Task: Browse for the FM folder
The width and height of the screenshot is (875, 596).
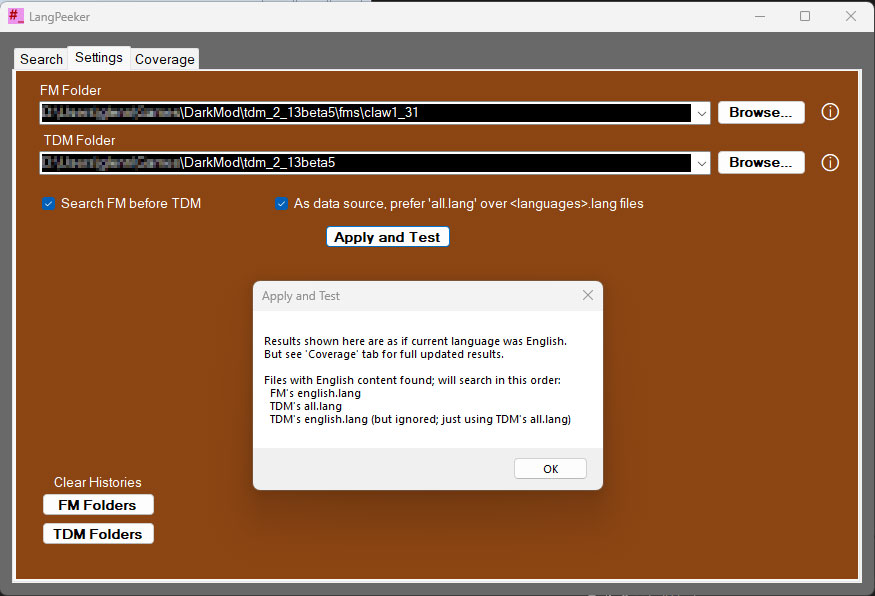Action: [x=760, y=112]
